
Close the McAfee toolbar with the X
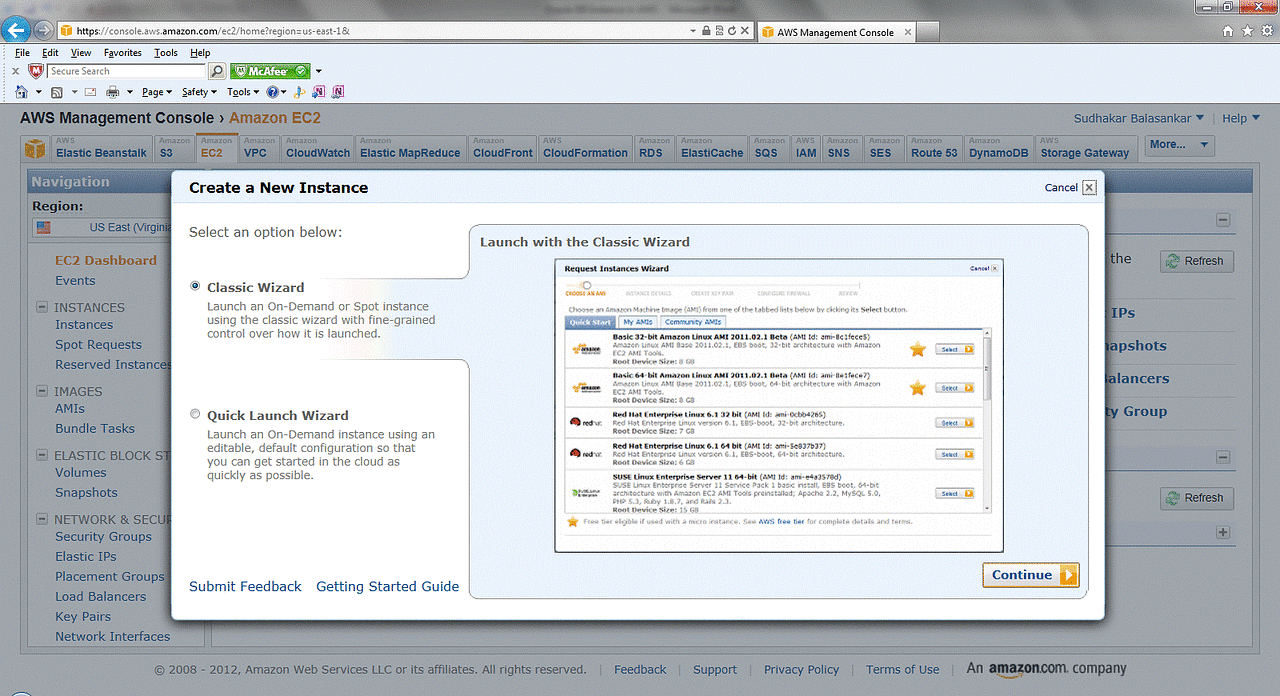tap(15, 71)
